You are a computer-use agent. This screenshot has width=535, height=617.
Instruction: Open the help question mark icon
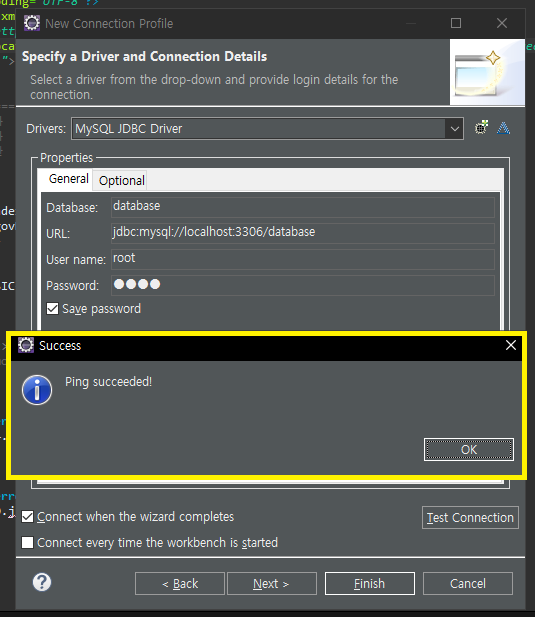point(42,582)
